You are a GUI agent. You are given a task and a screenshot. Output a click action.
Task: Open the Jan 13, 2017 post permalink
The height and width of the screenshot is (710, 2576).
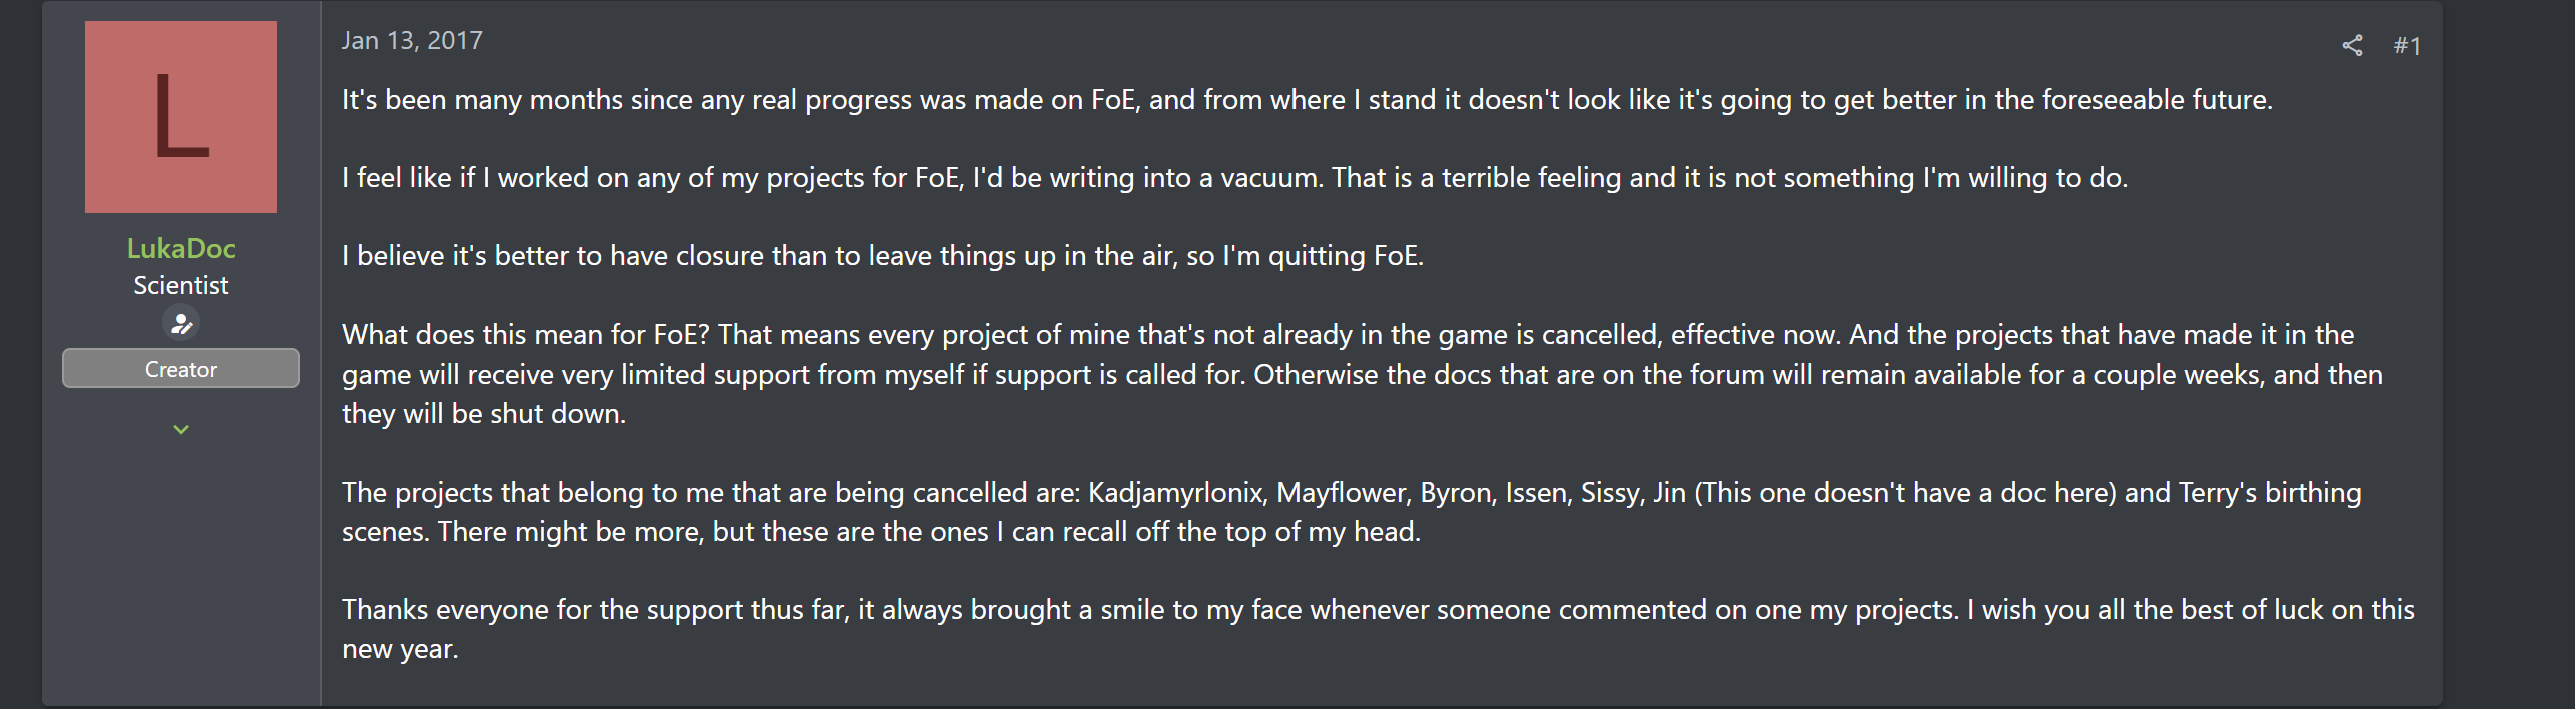pyautogui.click(x=412, y=40)
